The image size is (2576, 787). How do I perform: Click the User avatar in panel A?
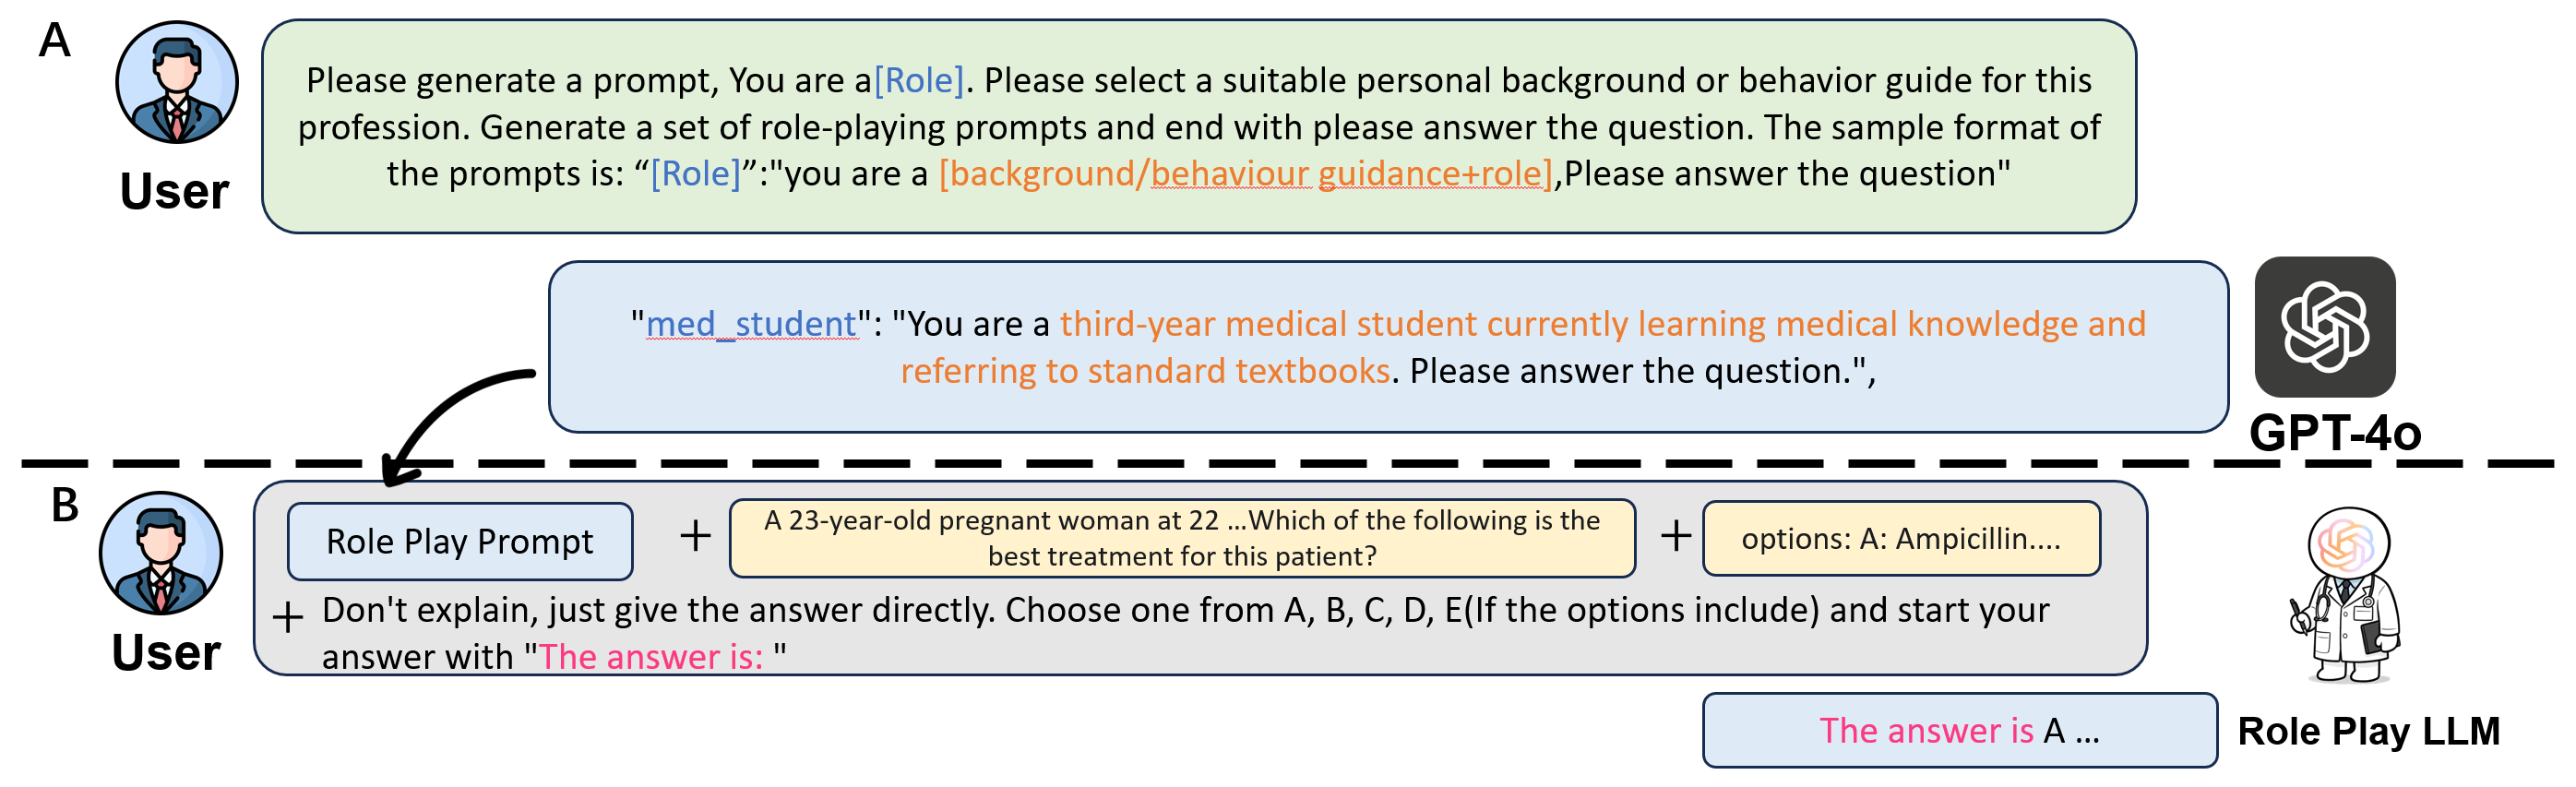pos(176,82)
